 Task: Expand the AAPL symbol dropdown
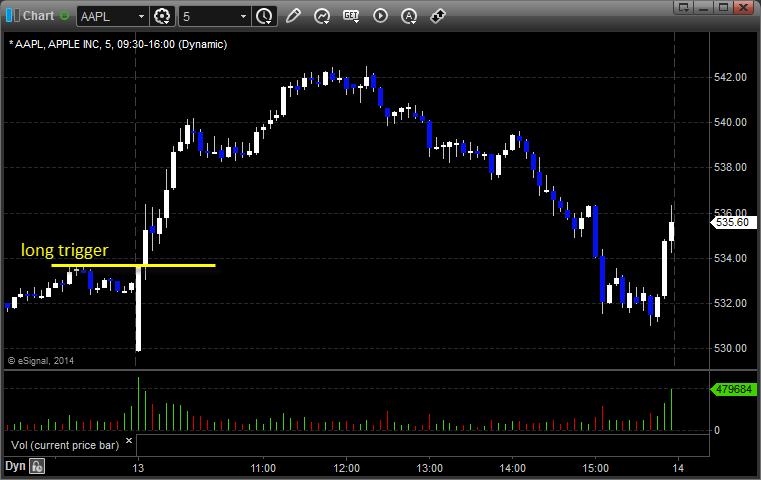pos(141,17)
